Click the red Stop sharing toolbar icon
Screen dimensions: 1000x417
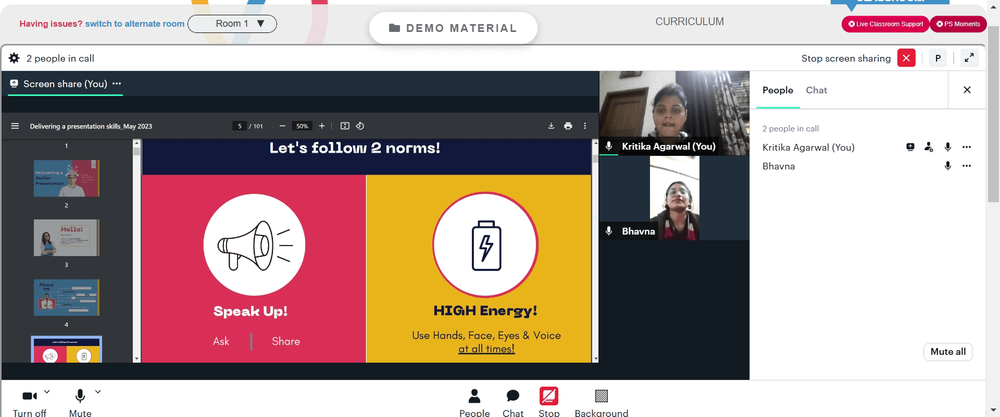(548, 397)
